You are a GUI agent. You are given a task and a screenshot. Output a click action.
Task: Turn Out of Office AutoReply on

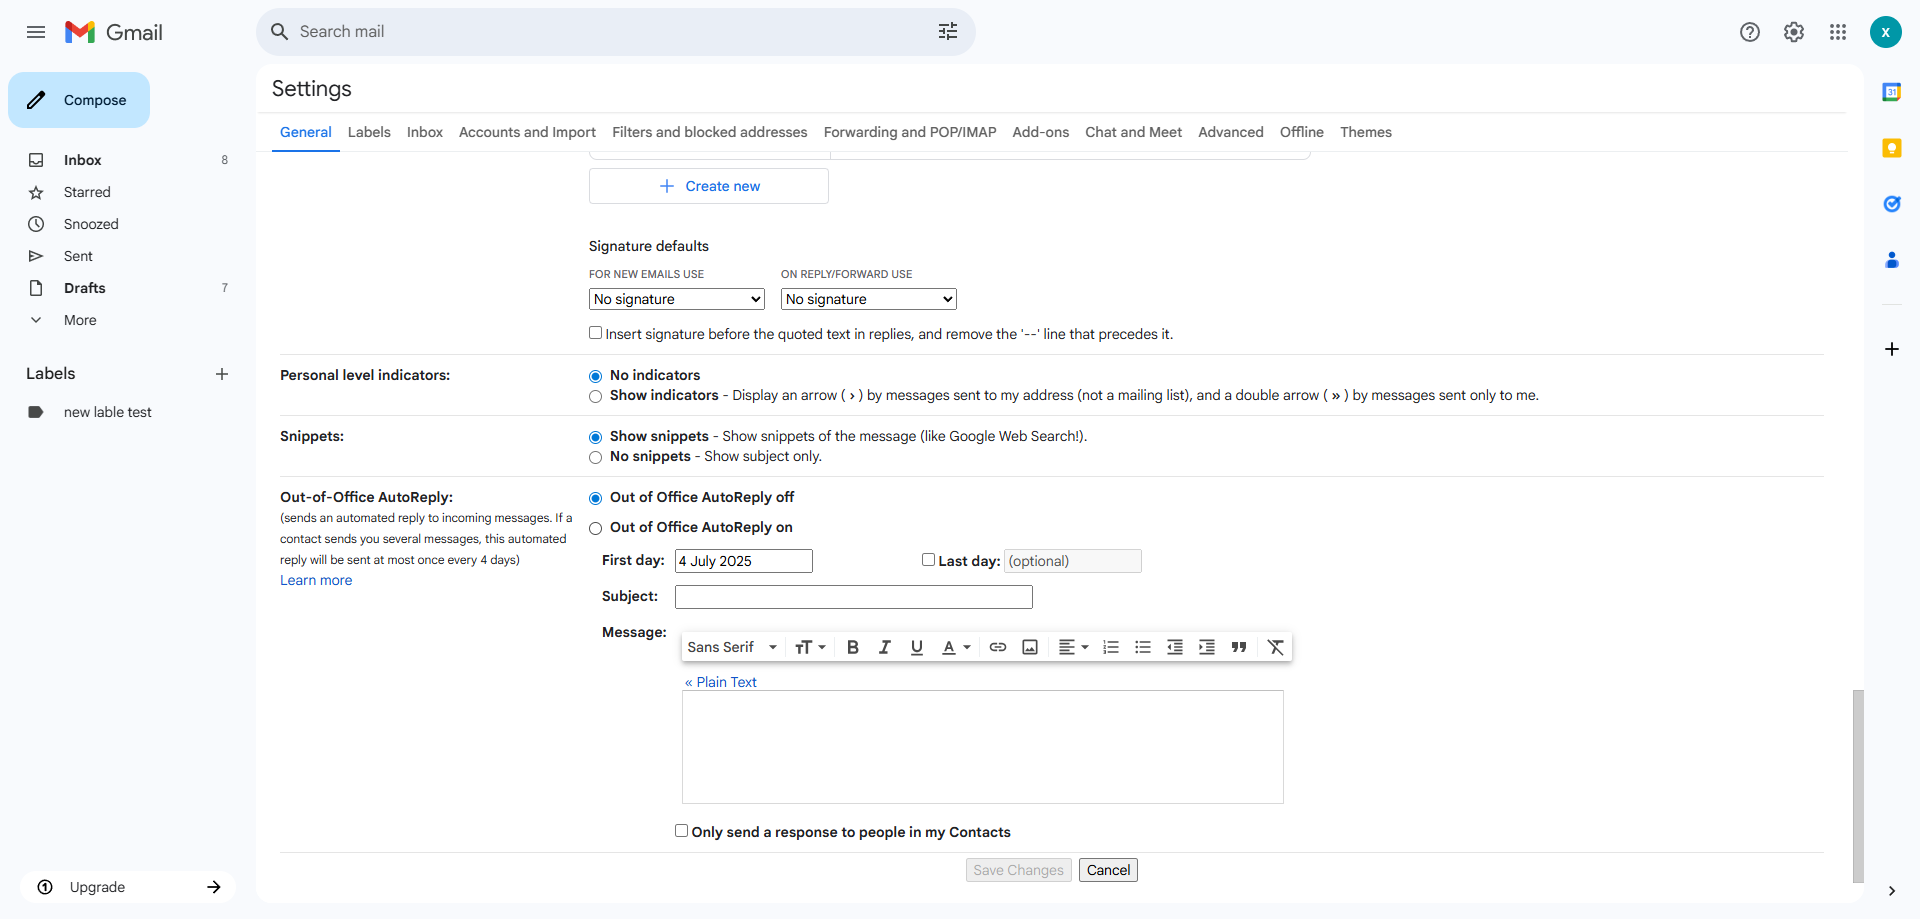[596, 528]
